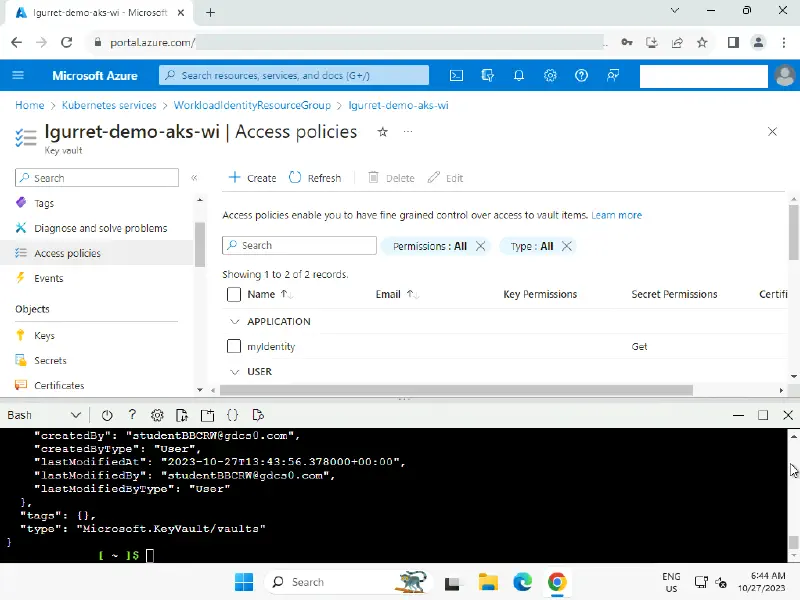Image resolution: width=800 pixels, height=600 pixels.
Task: Restart Cloud Shell using power icon
Action: click(x=107, y=415)
